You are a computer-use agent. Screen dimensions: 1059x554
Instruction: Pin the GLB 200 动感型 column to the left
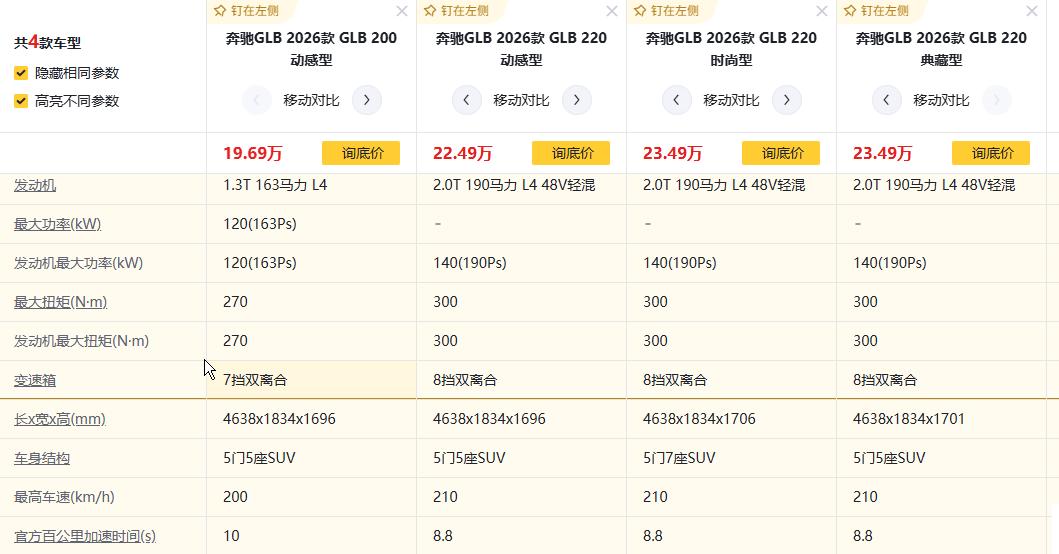(x=246, y=11)
